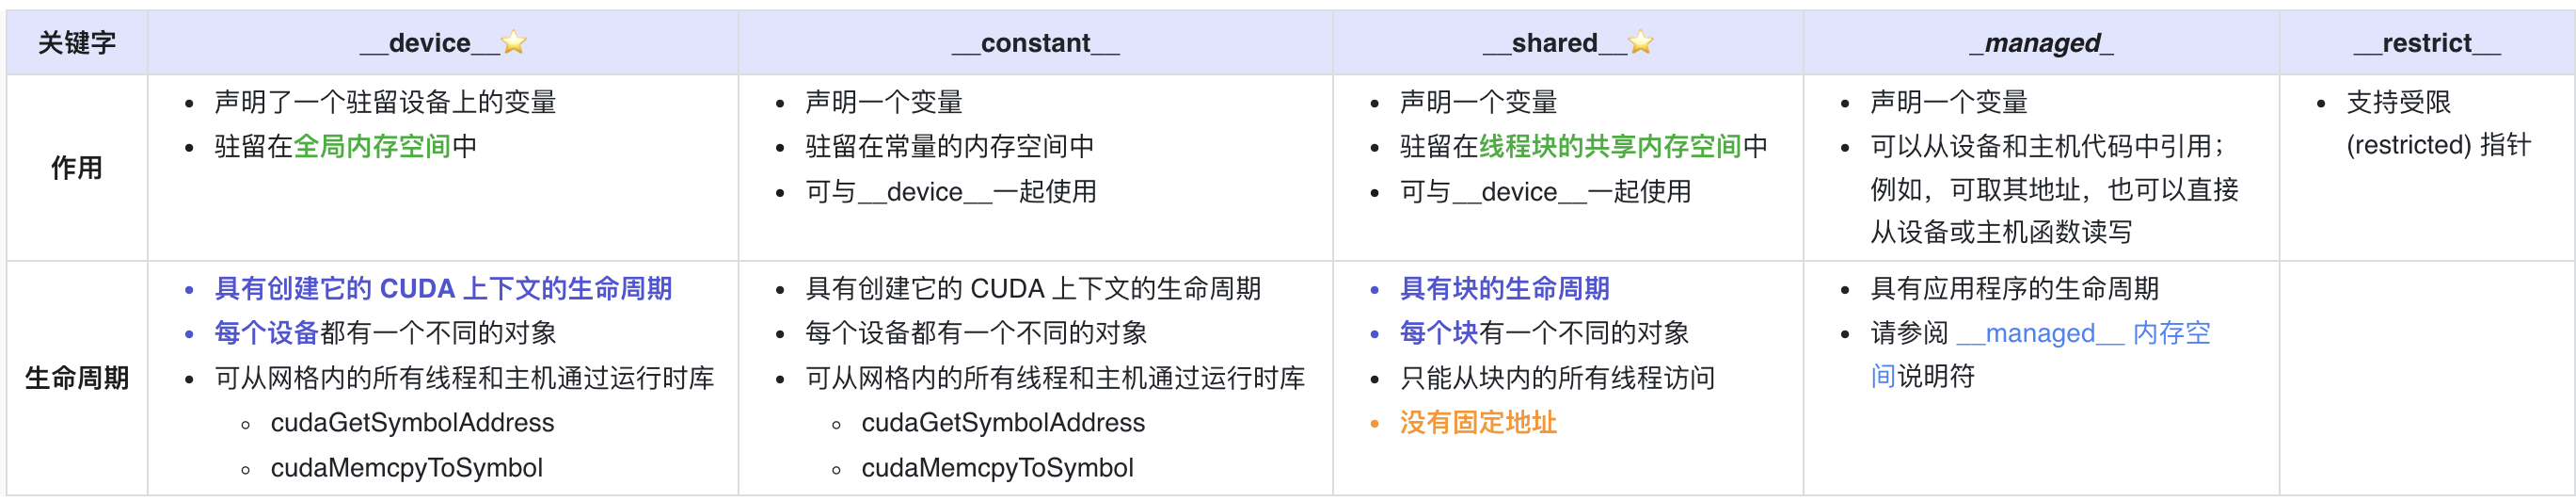Click the star icon beside __shared__
The height and width of the screenshot is (501, 2576).
pos(1640,43)
